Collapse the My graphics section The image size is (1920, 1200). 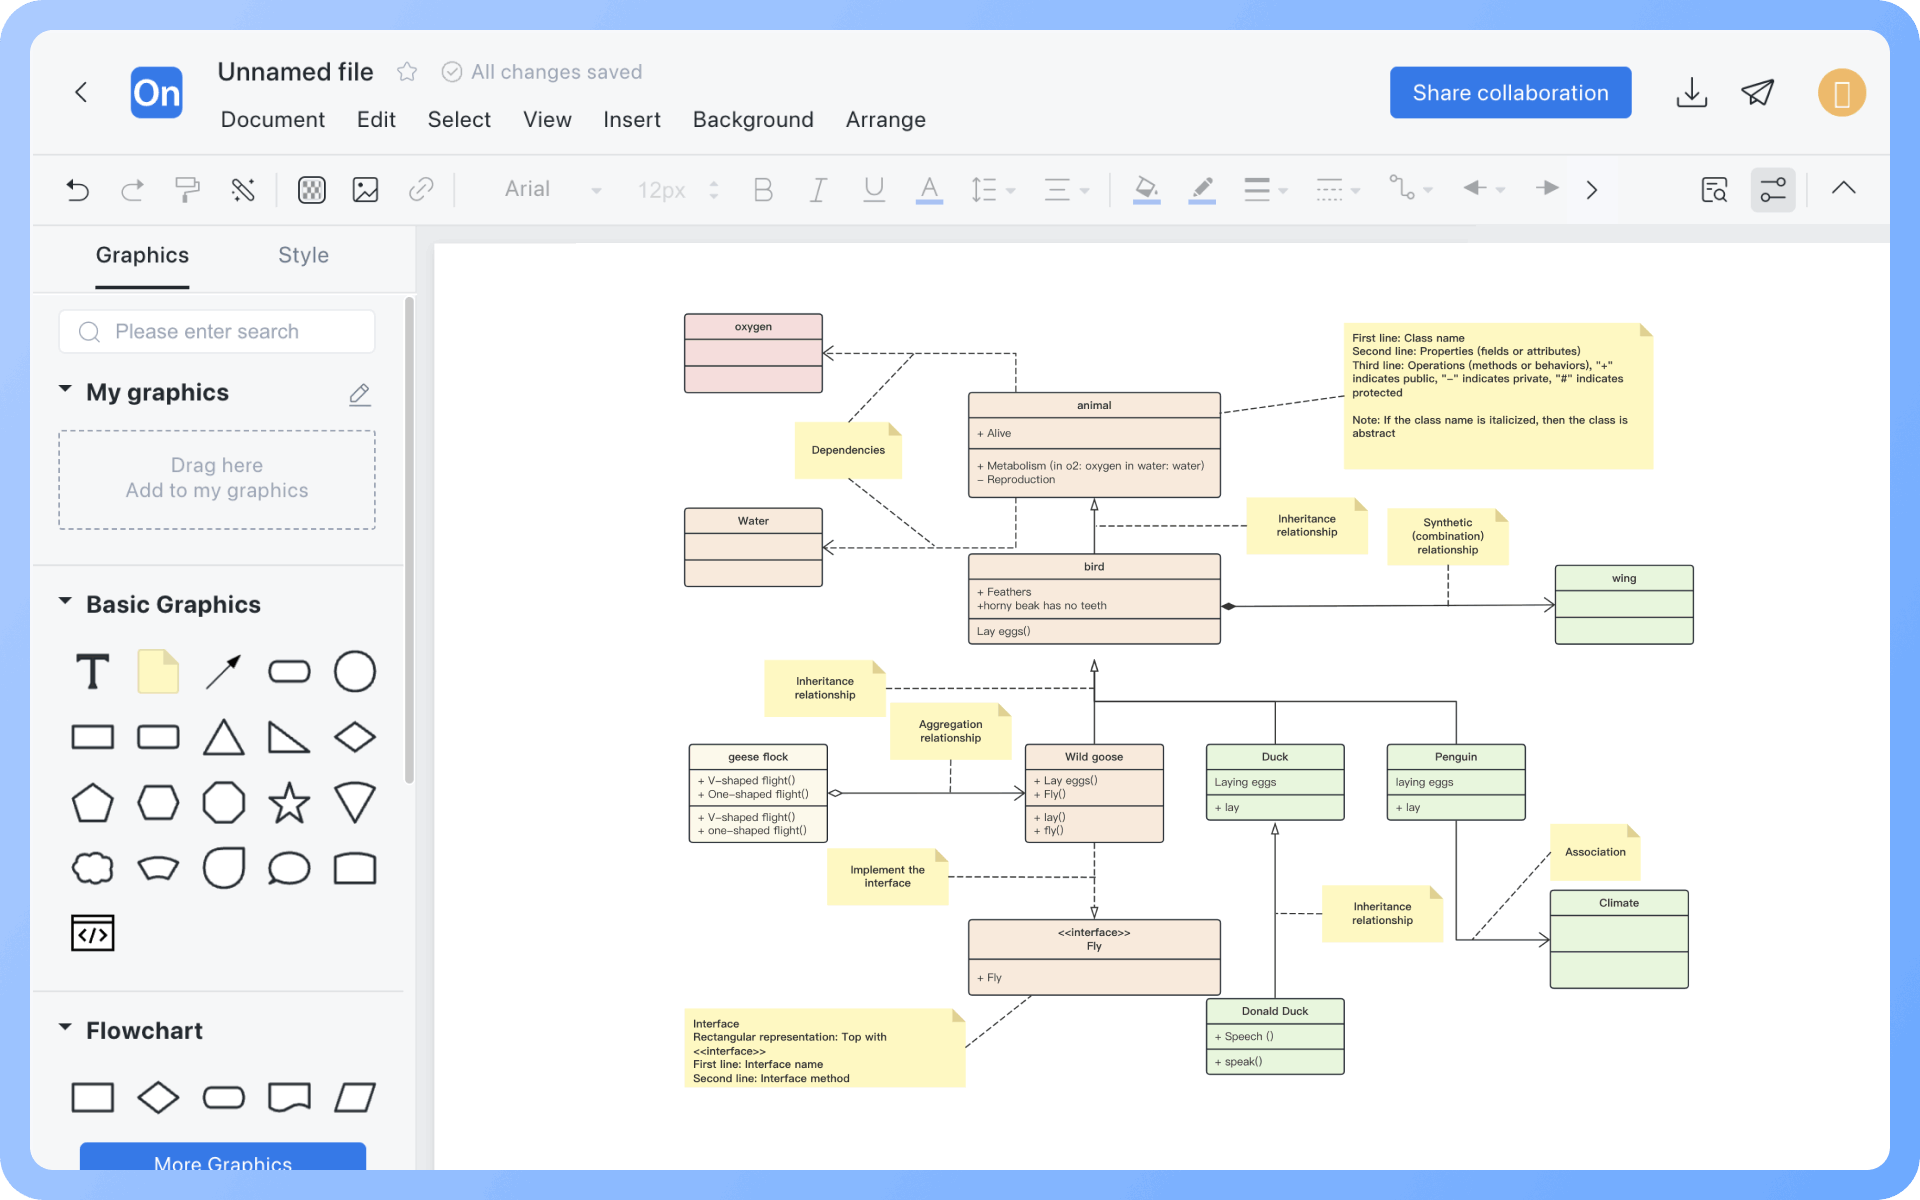(65, 389)
